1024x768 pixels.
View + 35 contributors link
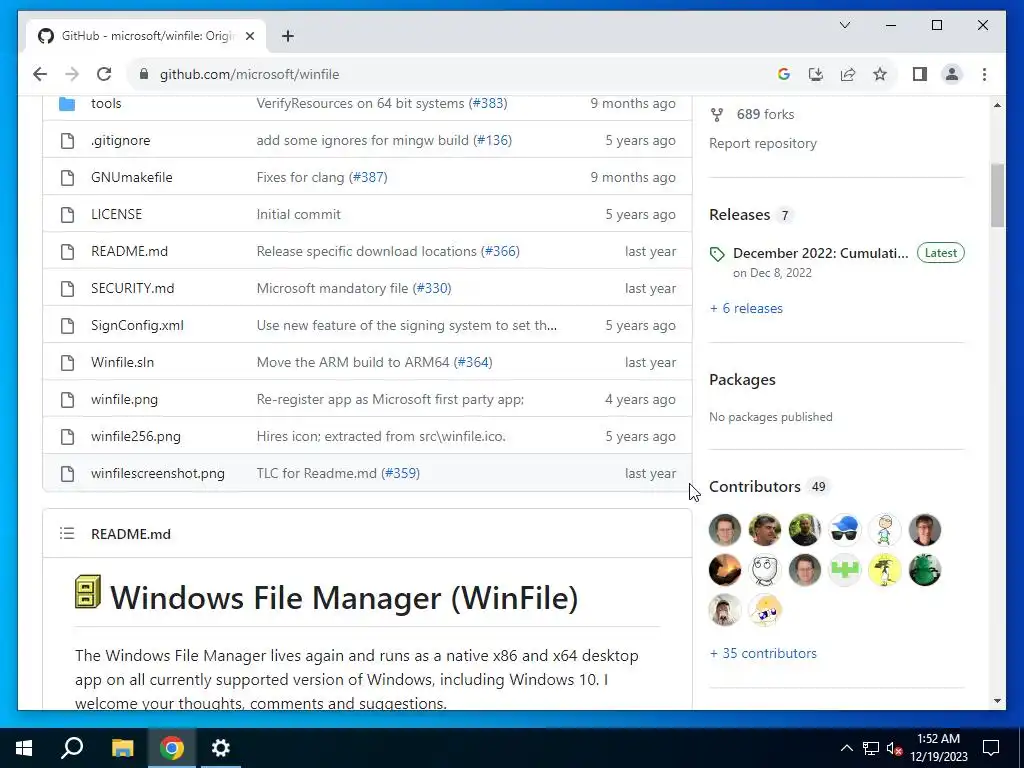coord(763,653)
